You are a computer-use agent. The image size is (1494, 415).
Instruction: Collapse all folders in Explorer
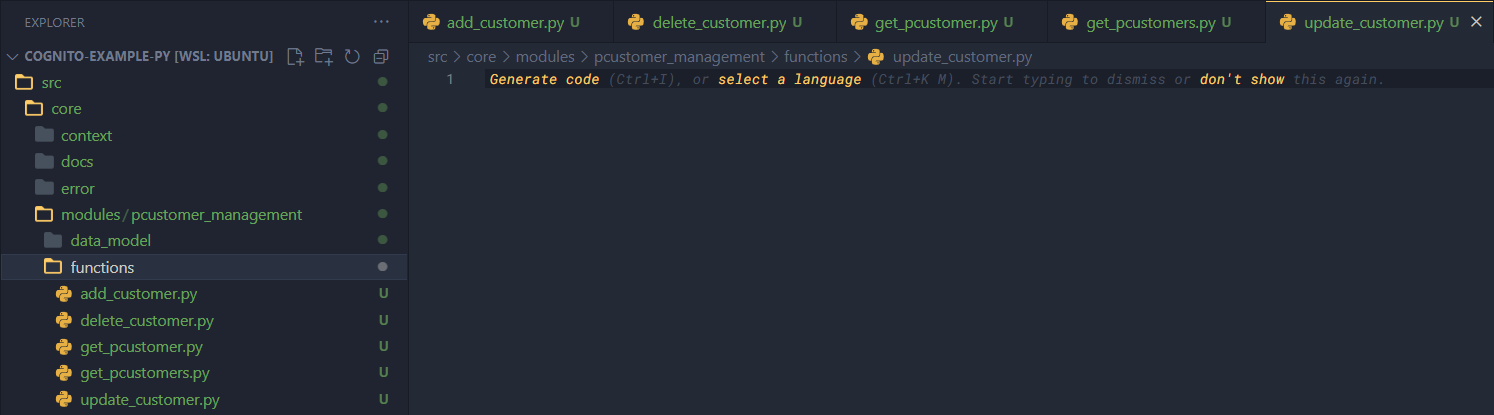[380, 56]
